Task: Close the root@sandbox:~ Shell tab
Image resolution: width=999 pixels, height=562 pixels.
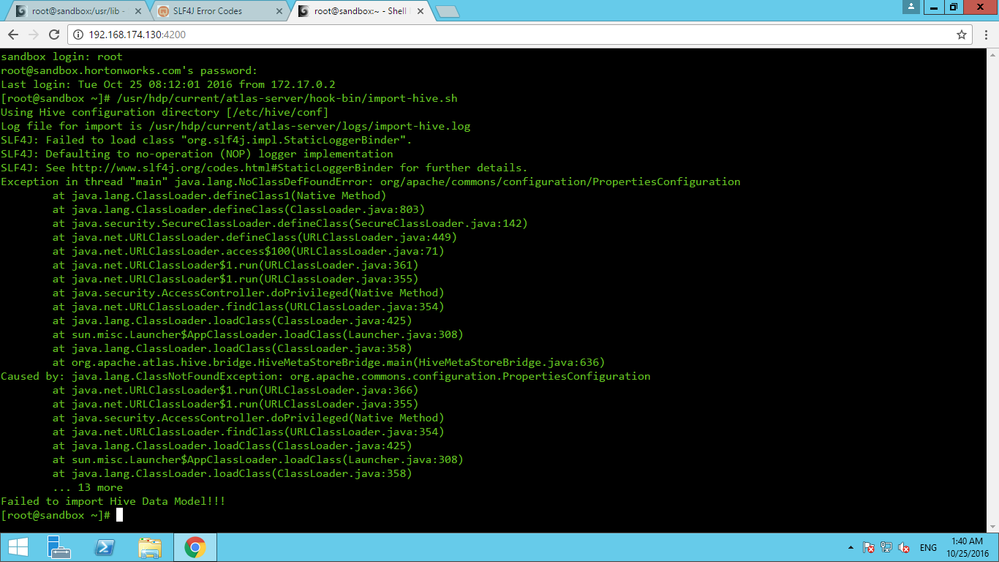Action: [x=420, y=11]
